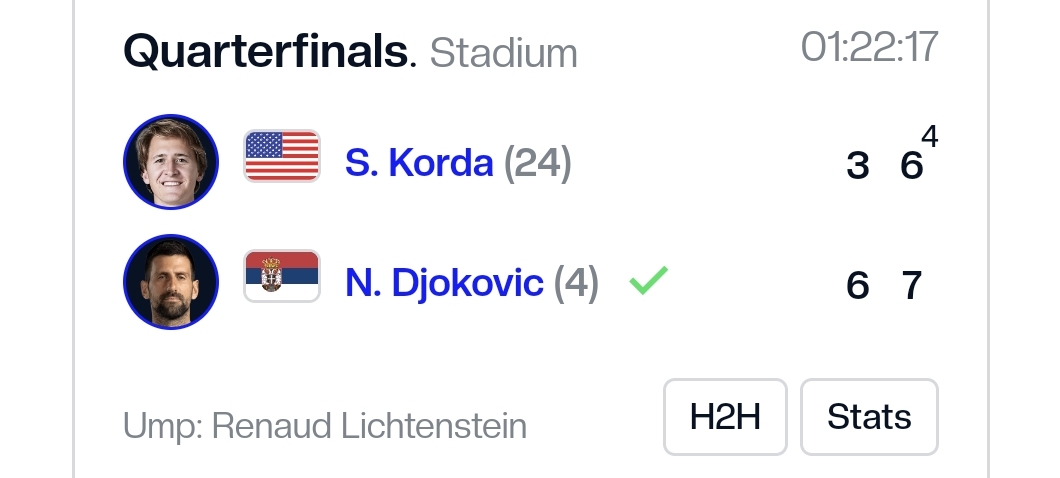
Task: Open the N. Djokovic player link
Action: tap(444, 283)
